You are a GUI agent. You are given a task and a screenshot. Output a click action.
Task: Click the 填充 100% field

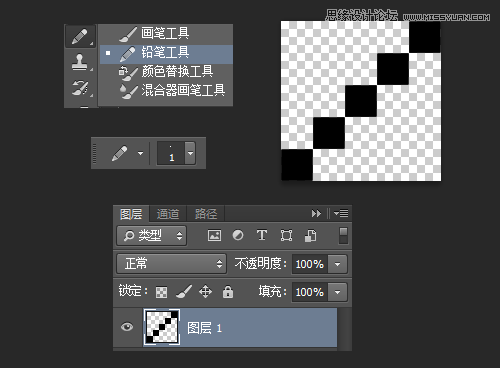[310, 292]
